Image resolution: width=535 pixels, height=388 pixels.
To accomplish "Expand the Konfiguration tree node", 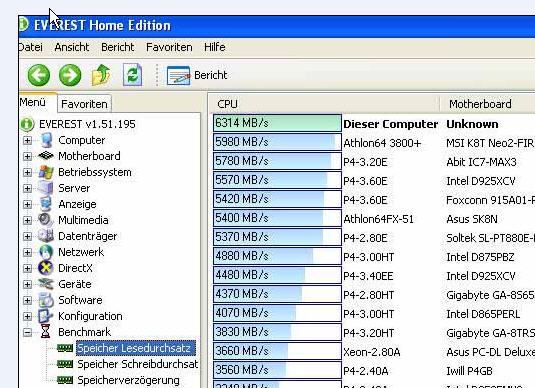I will (x=27, y=316).
